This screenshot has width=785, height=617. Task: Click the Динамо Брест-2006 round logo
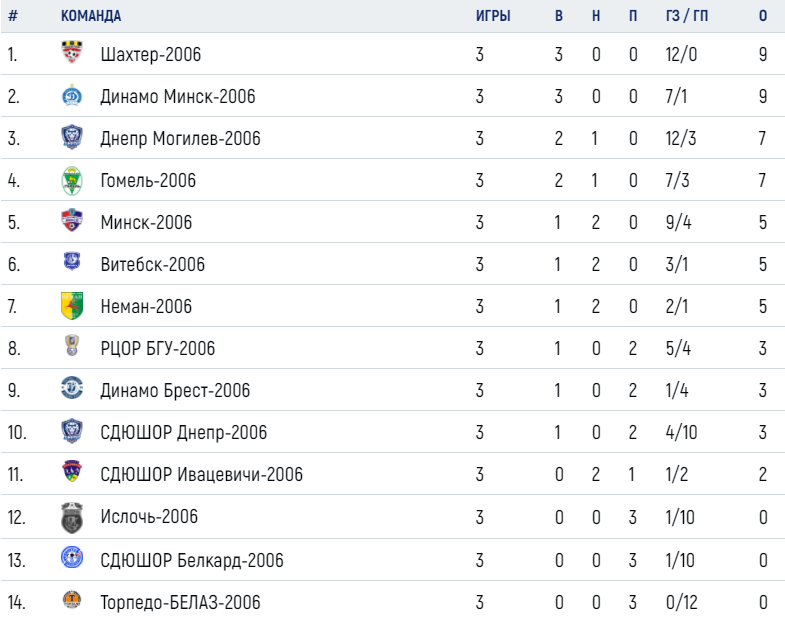72,388
